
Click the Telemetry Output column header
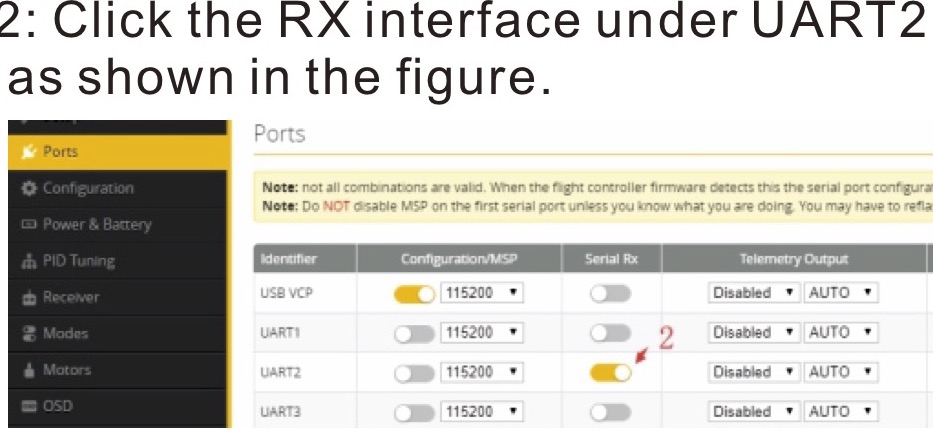794,259
